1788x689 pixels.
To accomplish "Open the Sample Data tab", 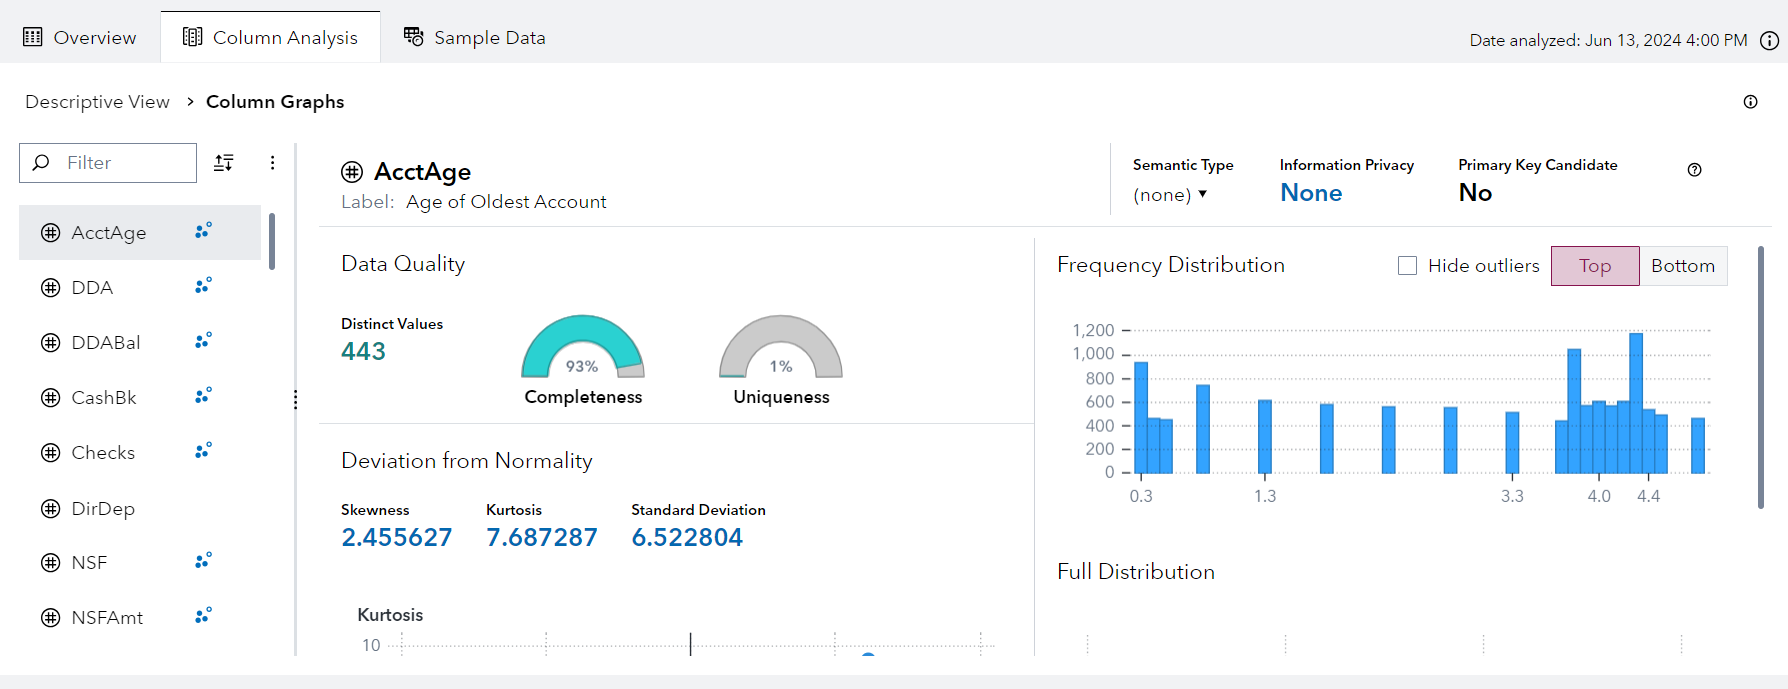I will 475,38.
